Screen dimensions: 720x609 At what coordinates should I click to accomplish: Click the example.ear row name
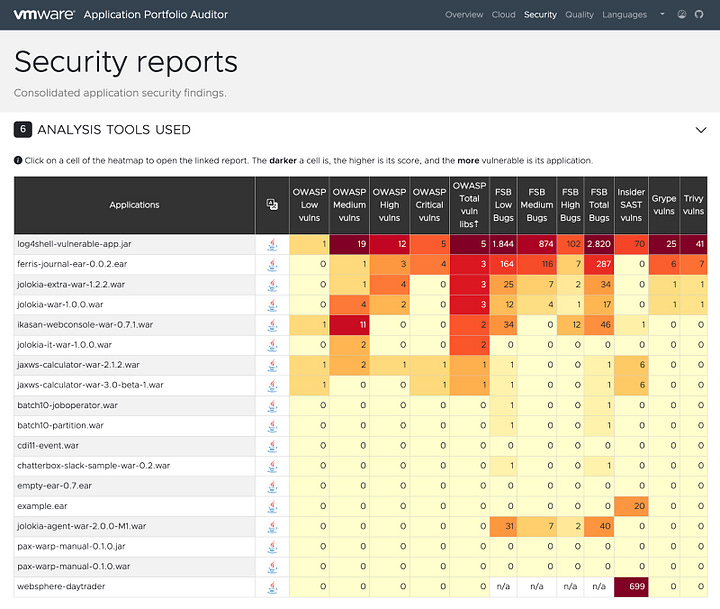42,506
